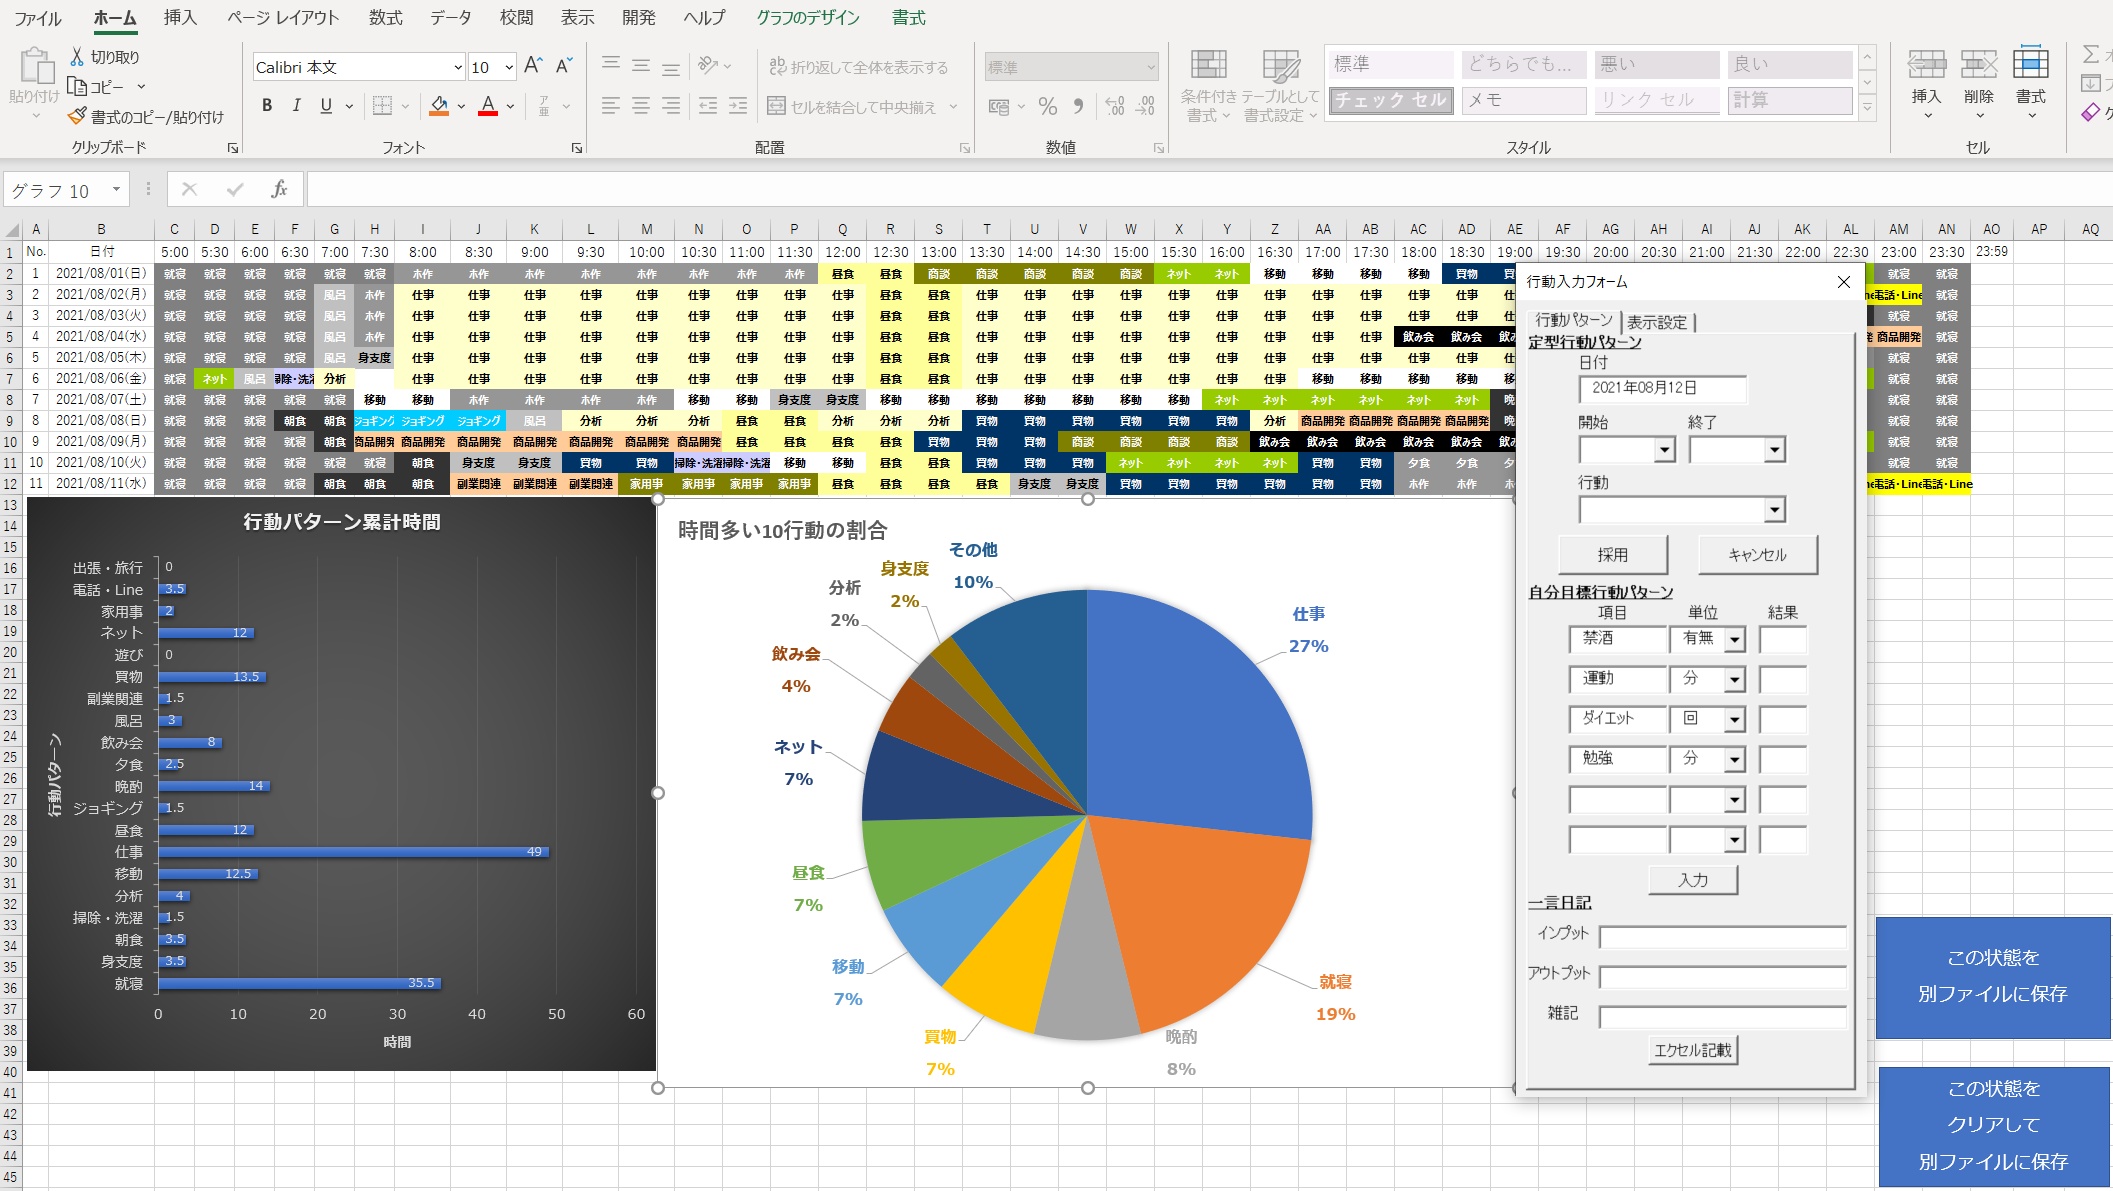Expand the 行動 action combo box
Viewport: 2113px width, 1191px height.
(1774, 510)
